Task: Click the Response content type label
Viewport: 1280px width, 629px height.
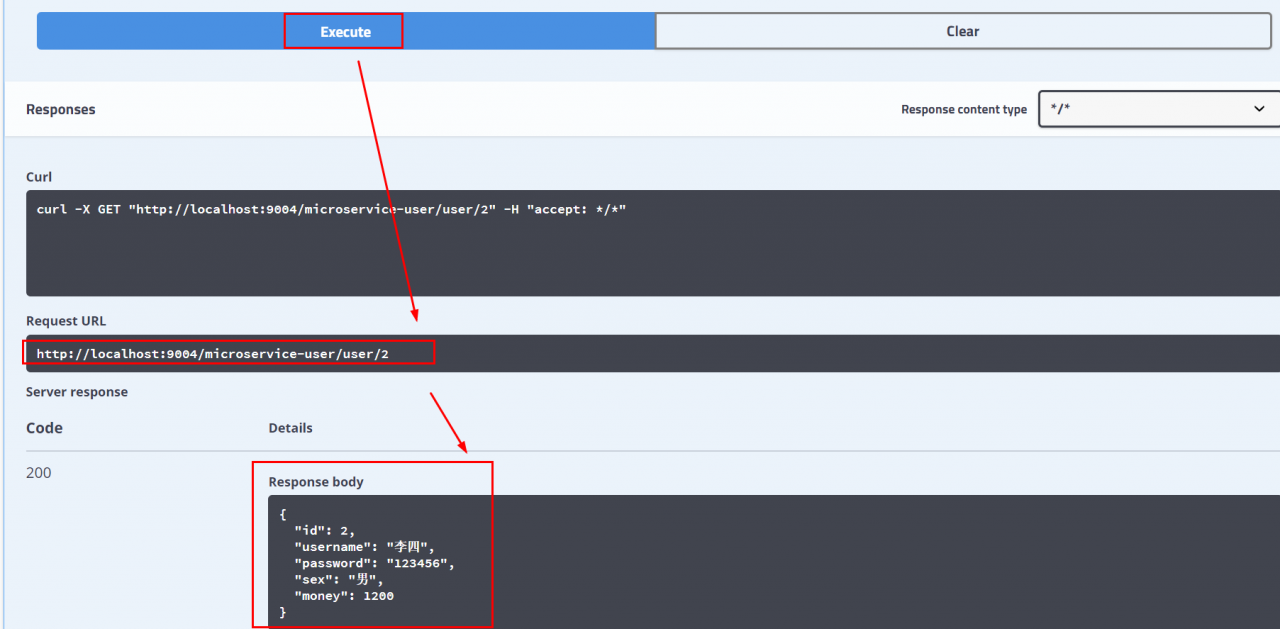Action: click(x=964, y=110)
